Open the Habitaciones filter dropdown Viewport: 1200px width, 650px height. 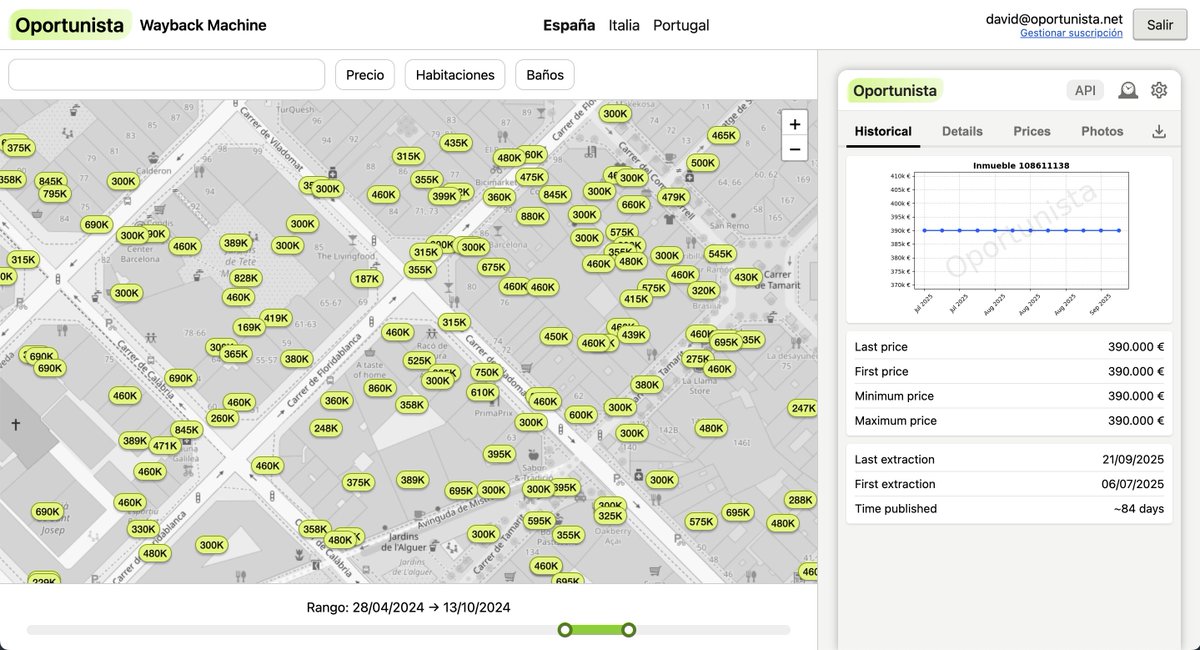[x=455, y=75]
